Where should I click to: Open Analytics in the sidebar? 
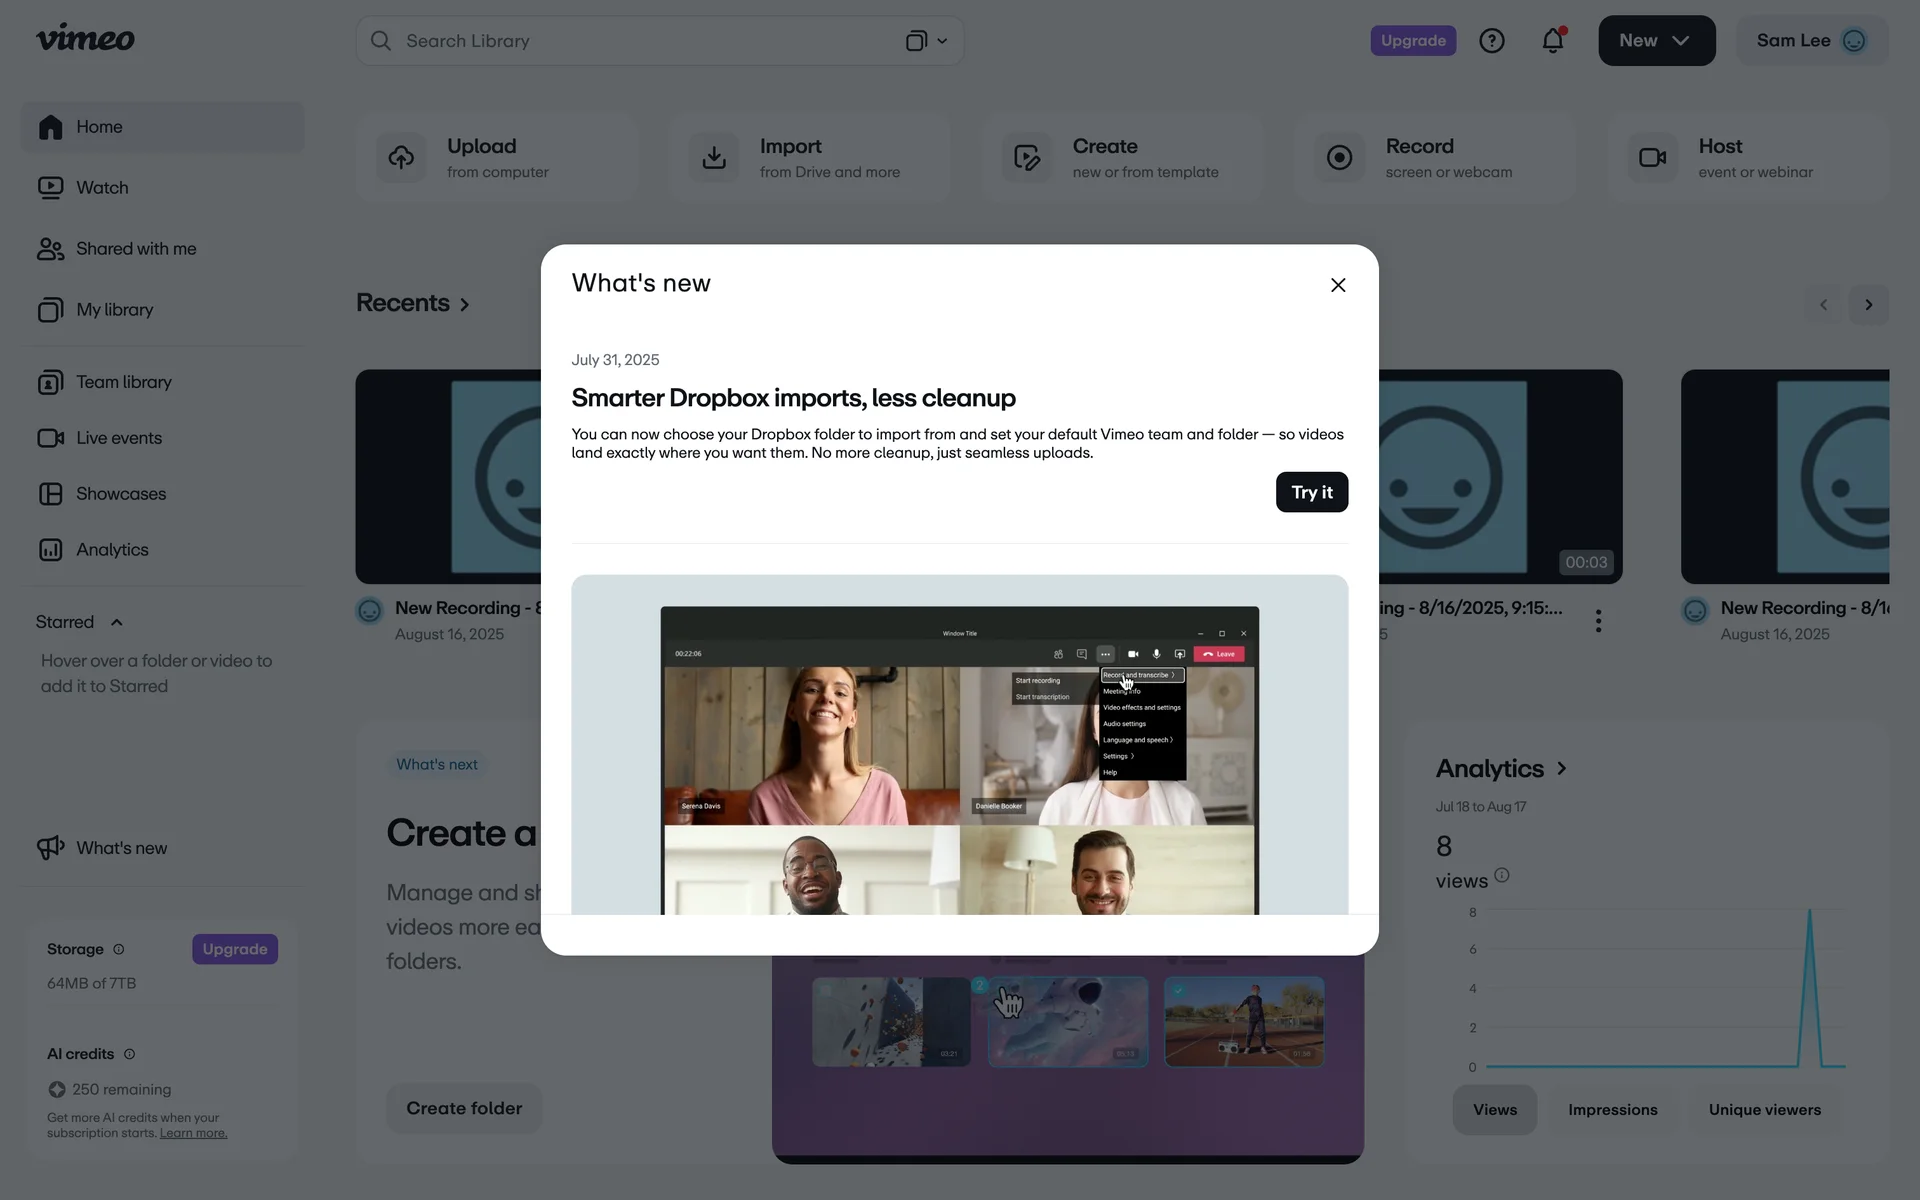pyautogui.click(x=112, y=550)
